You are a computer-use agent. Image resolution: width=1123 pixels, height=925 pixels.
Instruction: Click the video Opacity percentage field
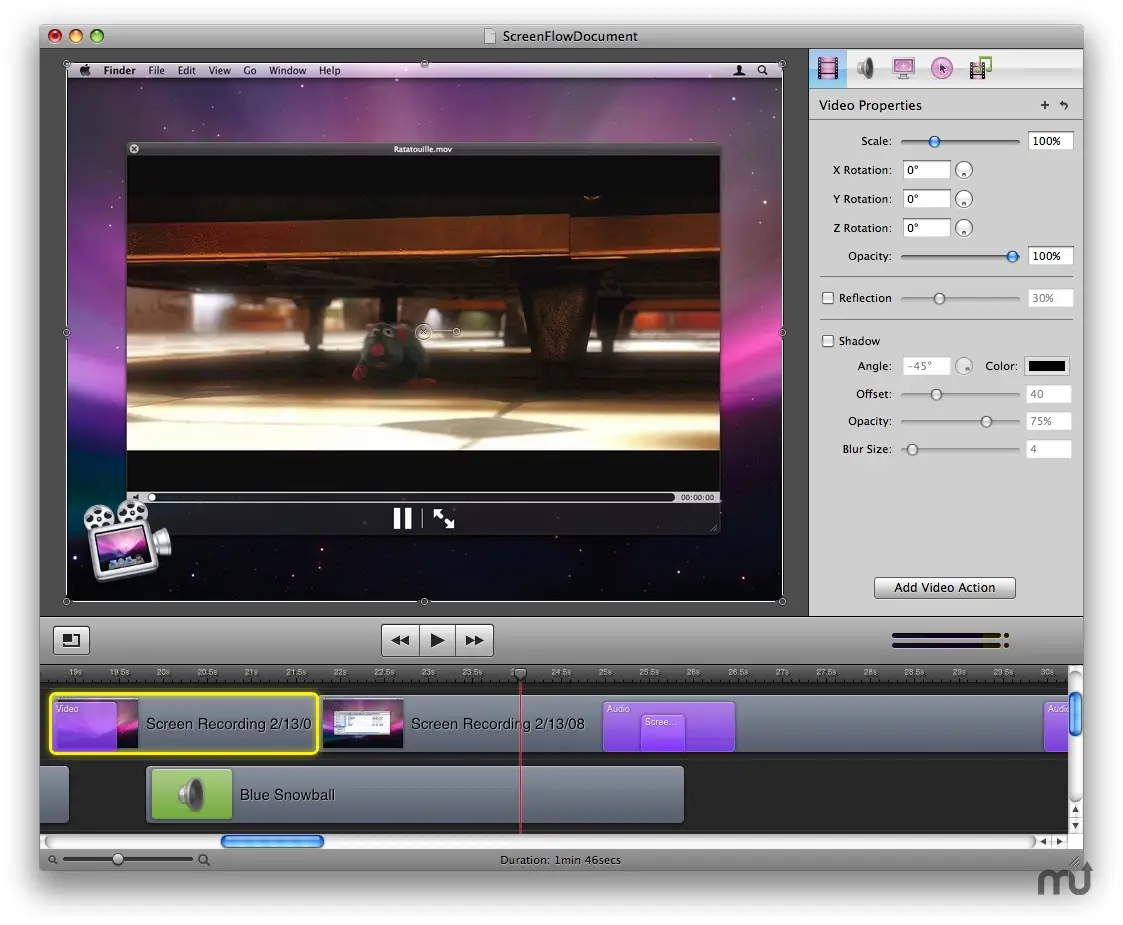coord(1050,256)
